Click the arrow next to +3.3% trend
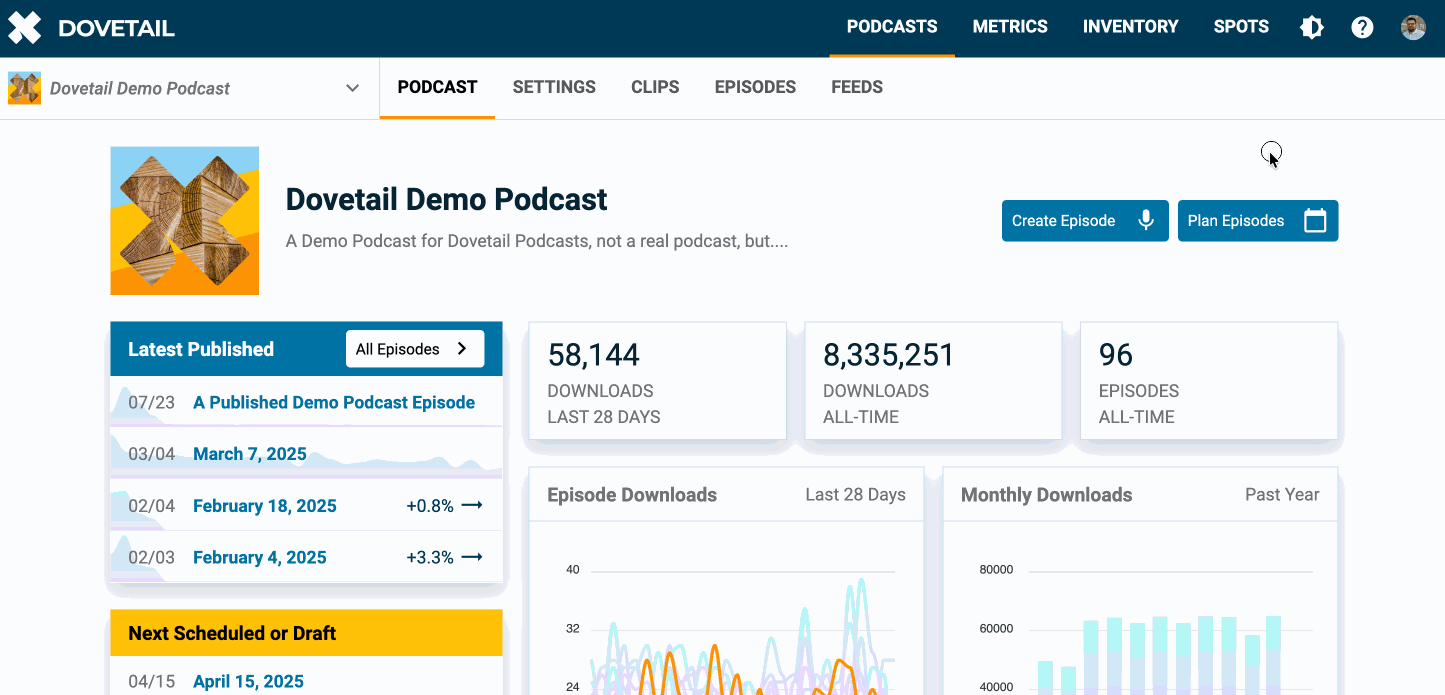 pyautogui.click(x=472, y=558)
